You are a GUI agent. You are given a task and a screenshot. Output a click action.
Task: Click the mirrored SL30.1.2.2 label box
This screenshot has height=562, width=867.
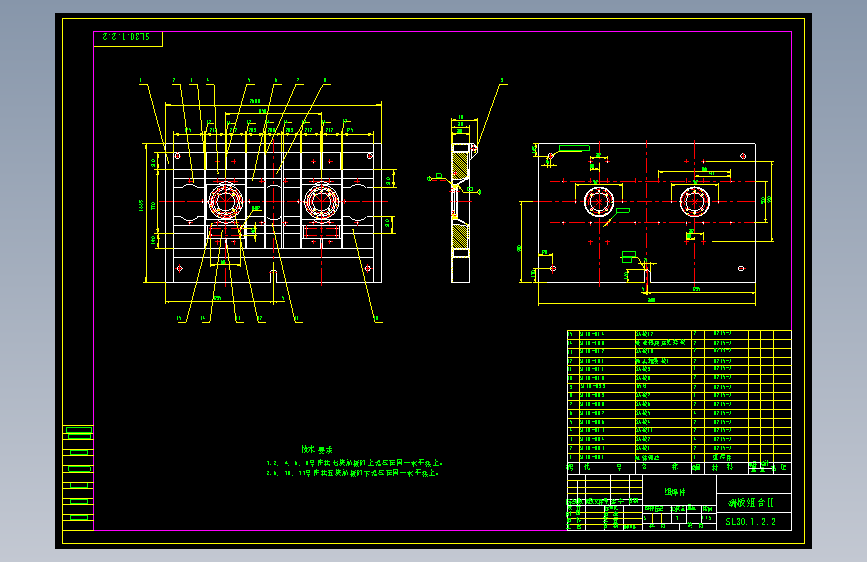(x=128, y=39)
